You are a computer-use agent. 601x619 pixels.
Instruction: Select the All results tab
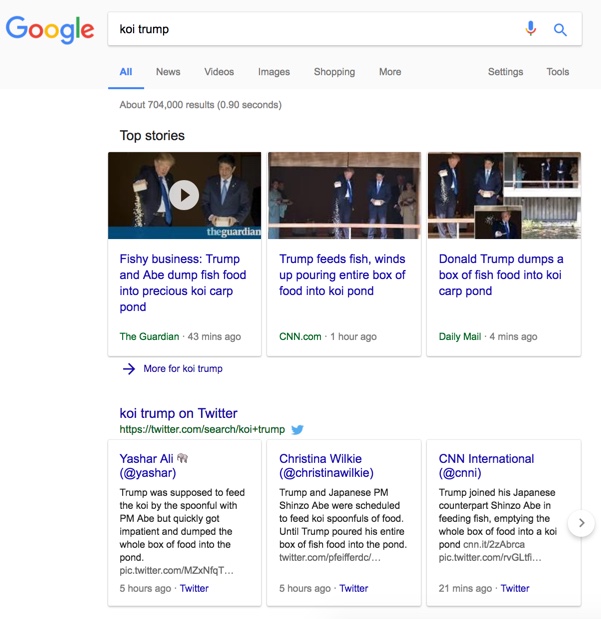(x=126, y=72)
